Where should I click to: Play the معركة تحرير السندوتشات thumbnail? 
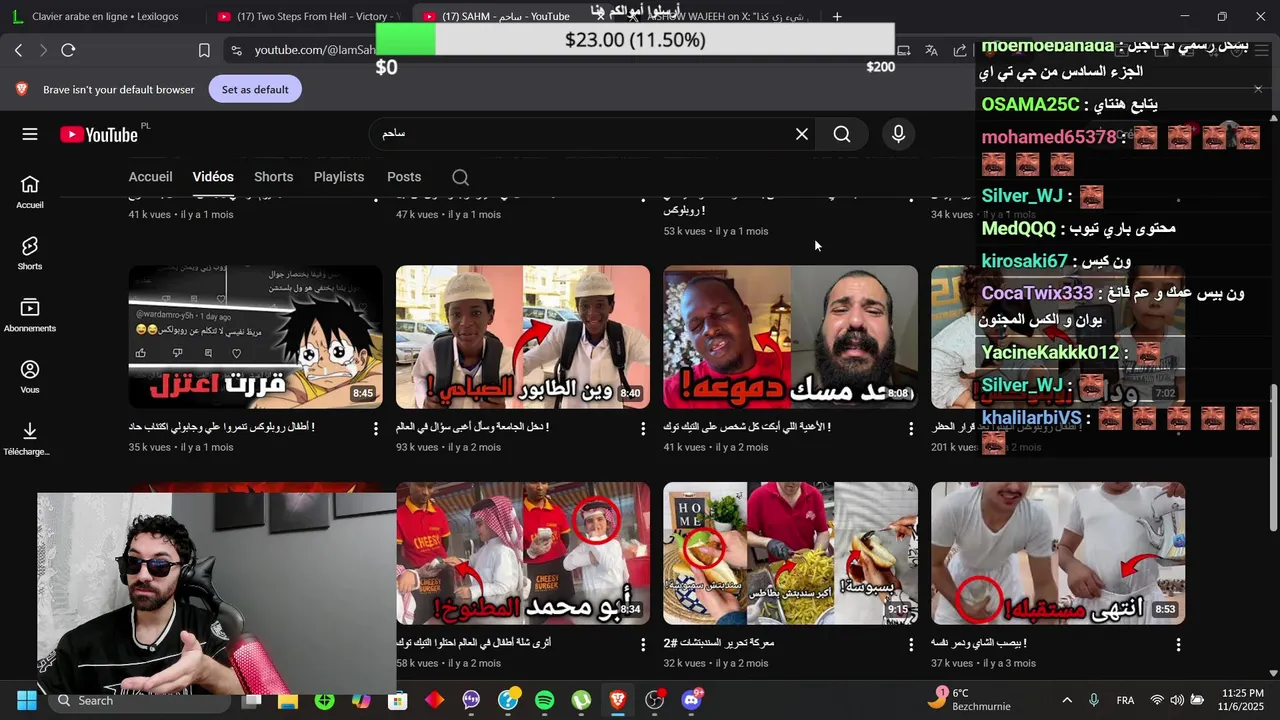[x=790, y=554]
